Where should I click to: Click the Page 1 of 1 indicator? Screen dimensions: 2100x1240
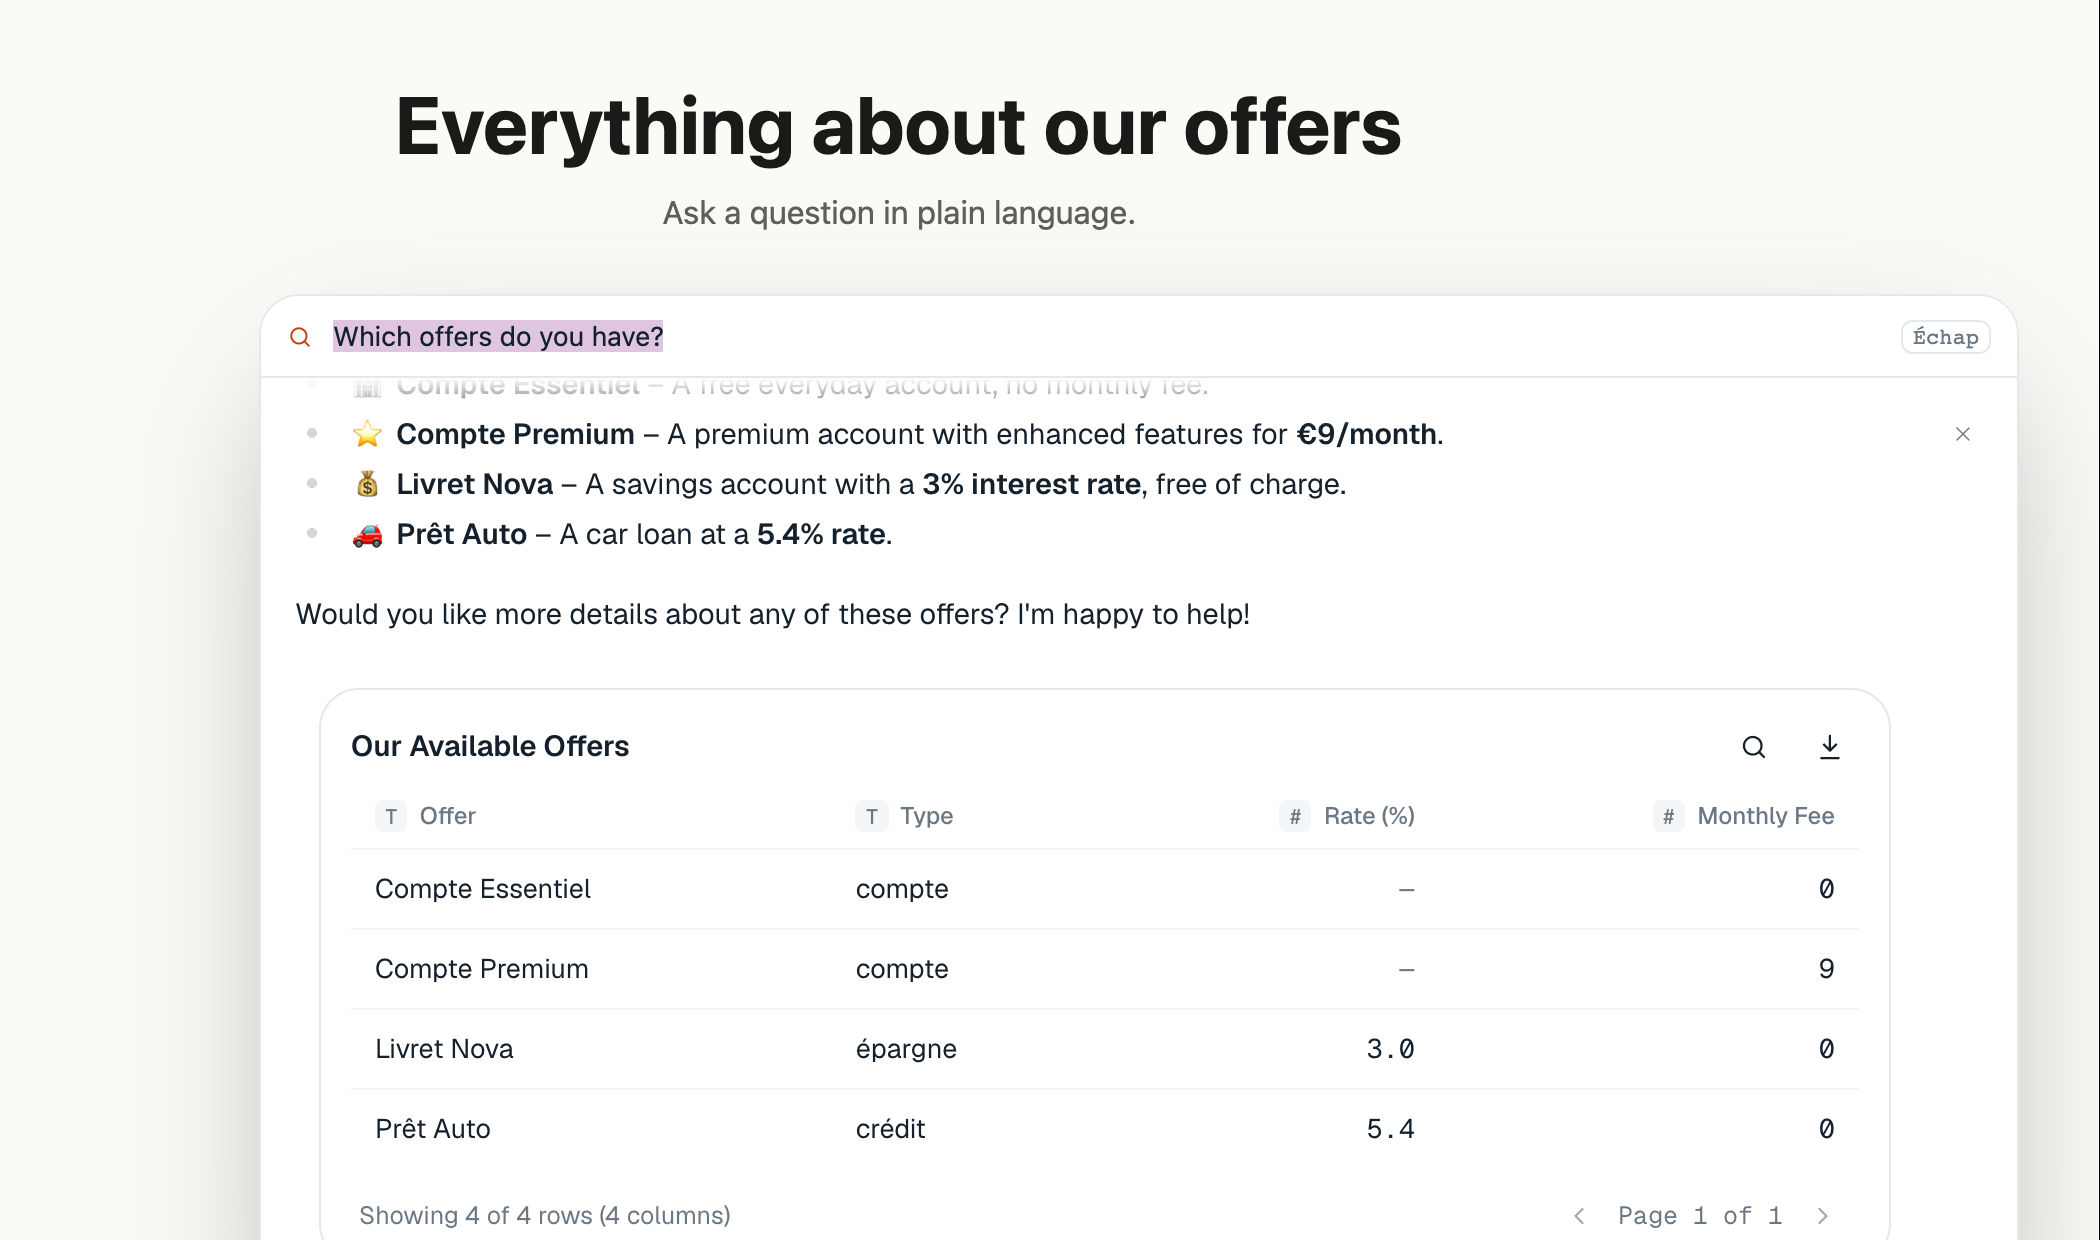click(1700, 1216)
